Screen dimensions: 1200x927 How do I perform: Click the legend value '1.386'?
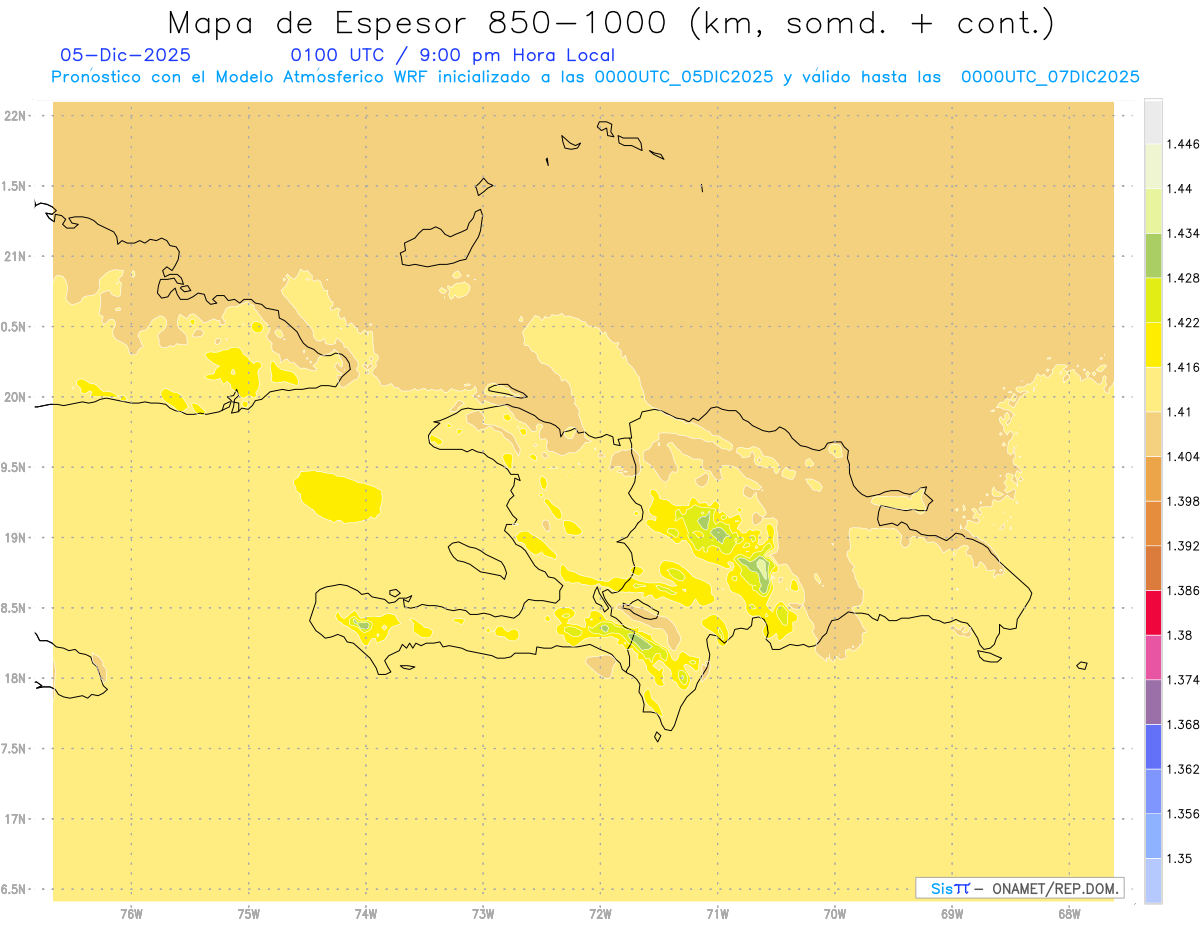pyautogui.click(x=1182, y=591)
